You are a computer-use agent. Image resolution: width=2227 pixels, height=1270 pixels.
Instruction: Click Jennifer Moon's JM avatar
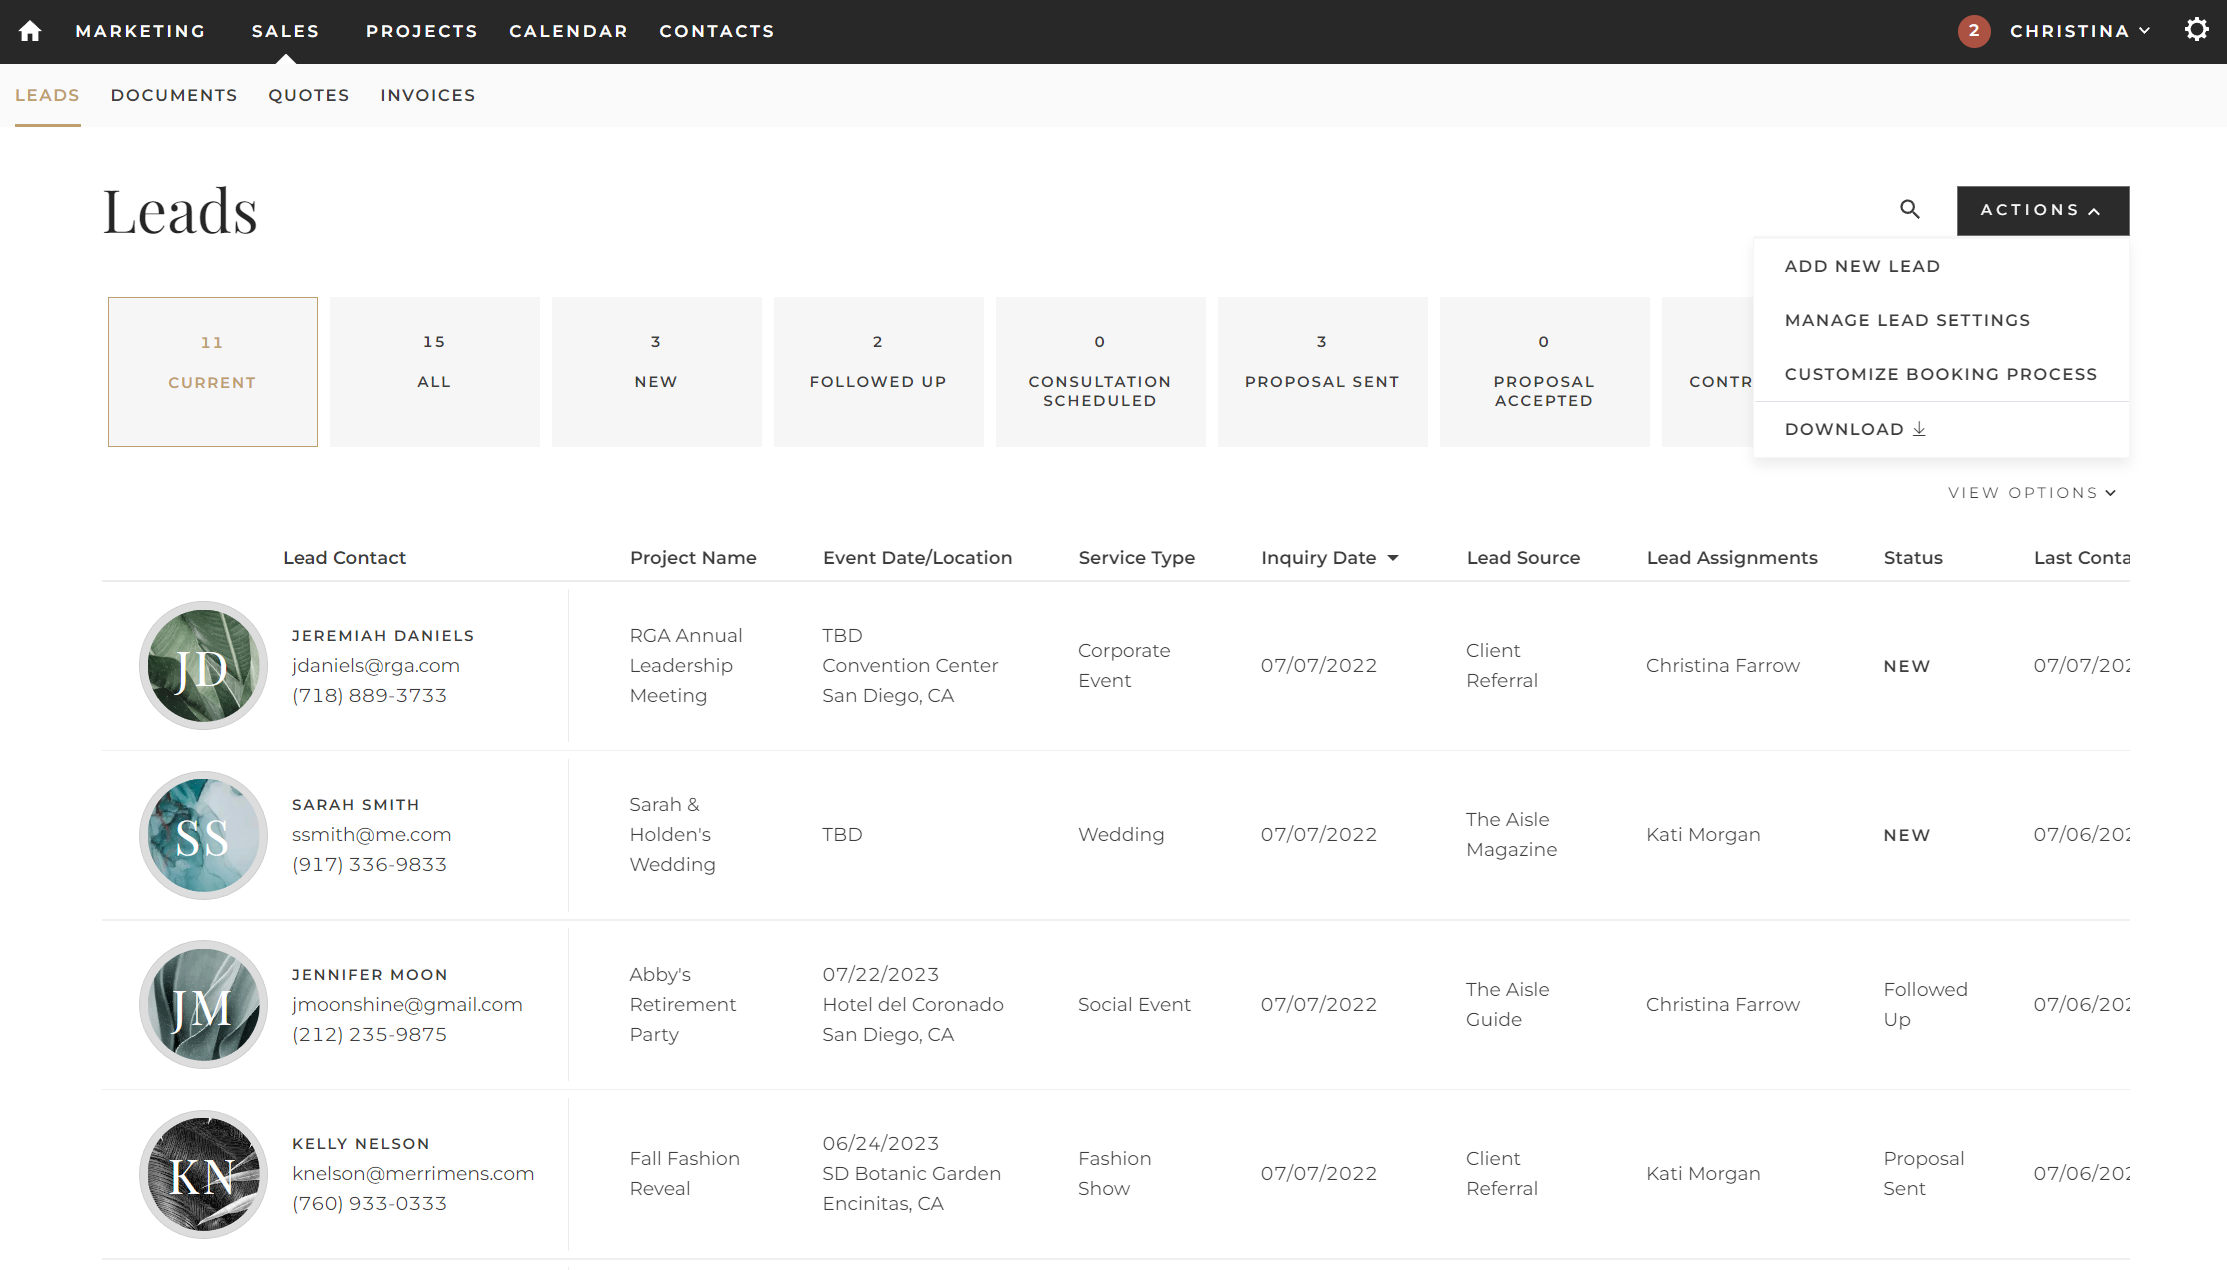click(x=203, y=1005)
